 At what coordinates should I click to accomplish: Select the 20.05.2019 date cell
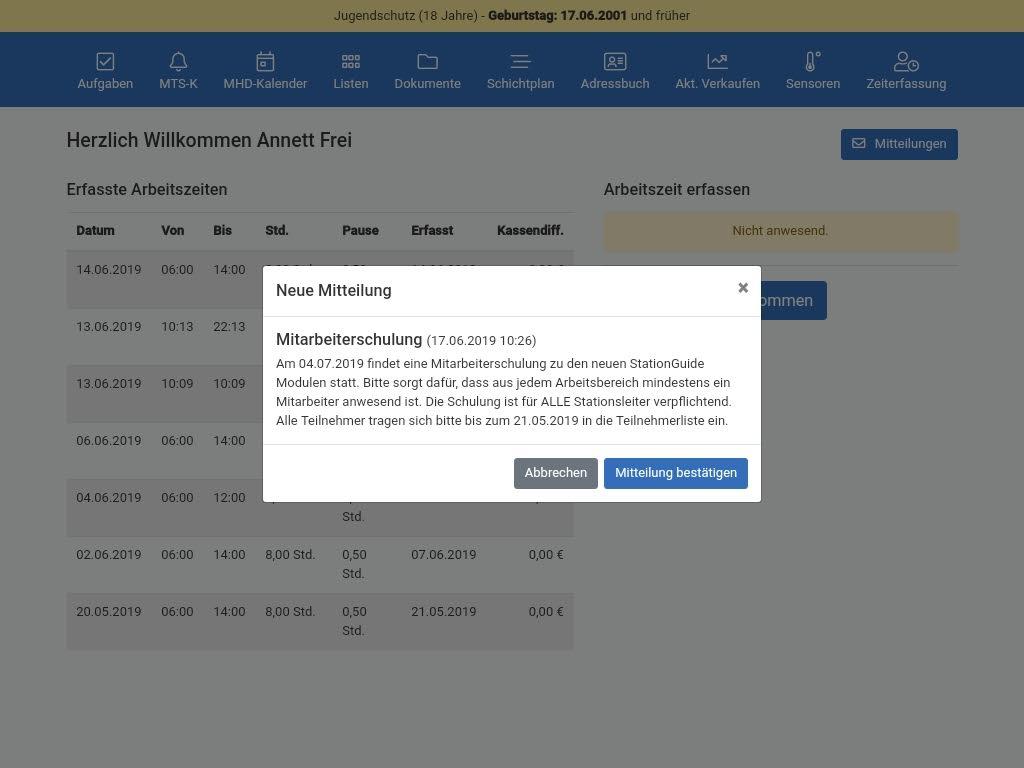[108, 612]
